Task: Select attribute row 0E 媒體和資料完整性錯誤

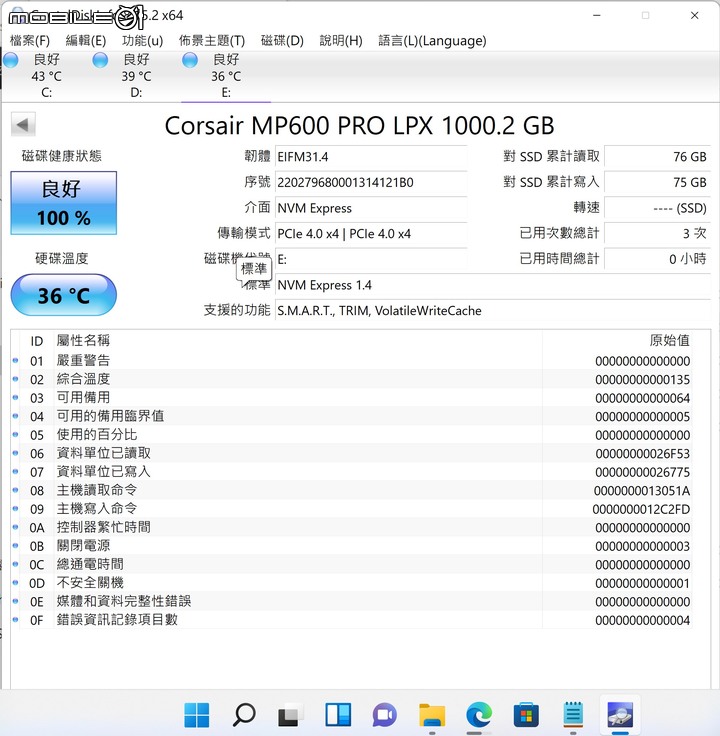Action: [351, 602]
